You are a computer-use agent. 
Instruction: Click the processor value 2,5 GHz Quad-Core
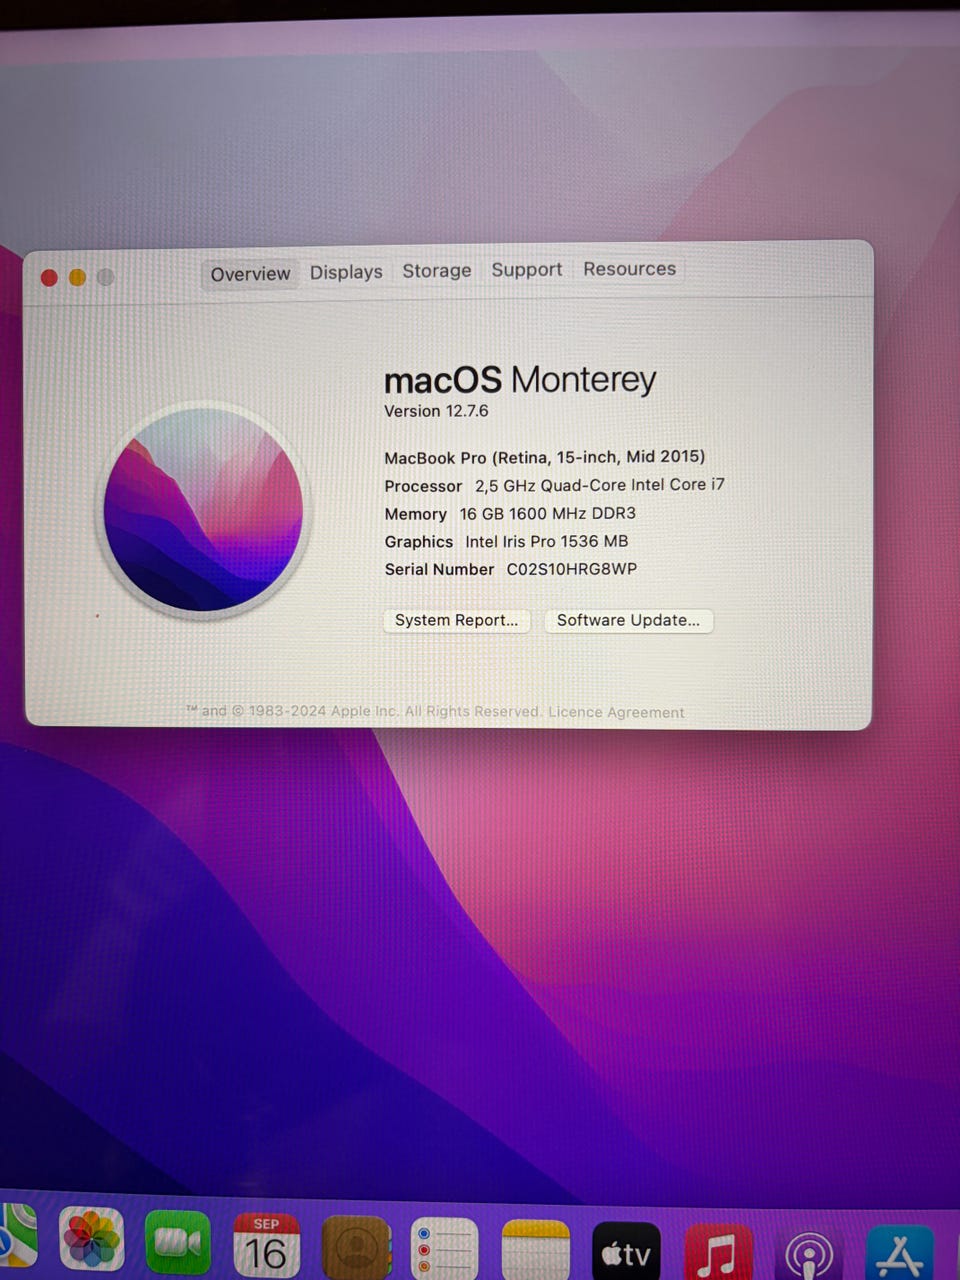pos(600,485)
